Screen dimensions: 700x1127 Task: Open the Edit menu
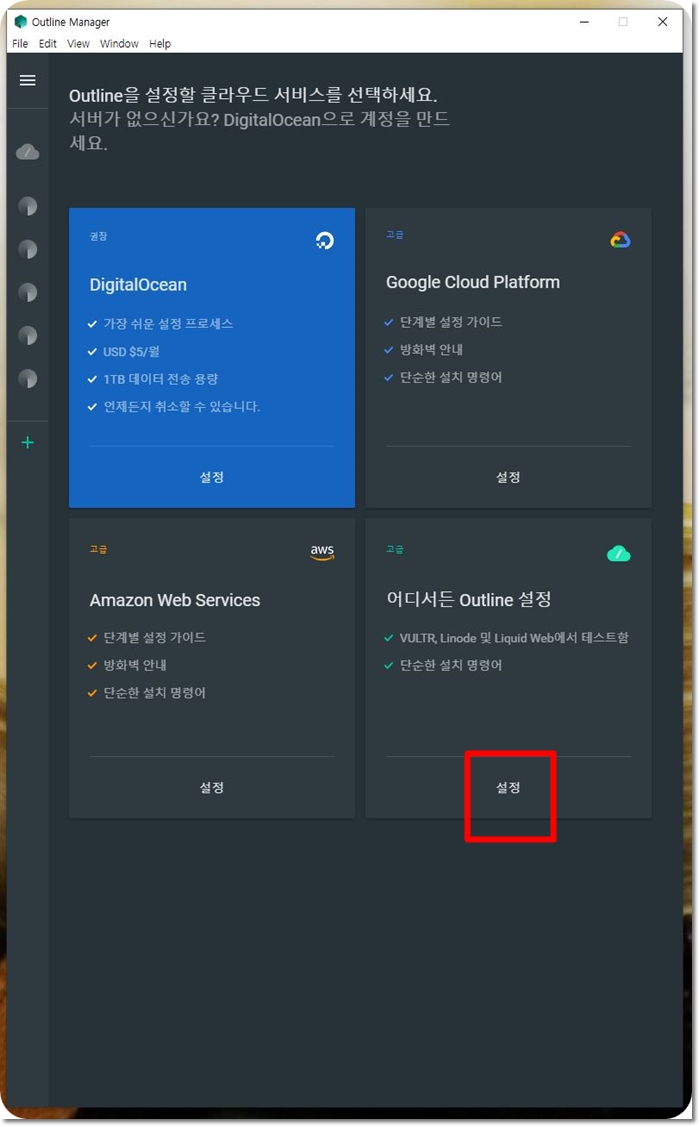click(47, 44)
